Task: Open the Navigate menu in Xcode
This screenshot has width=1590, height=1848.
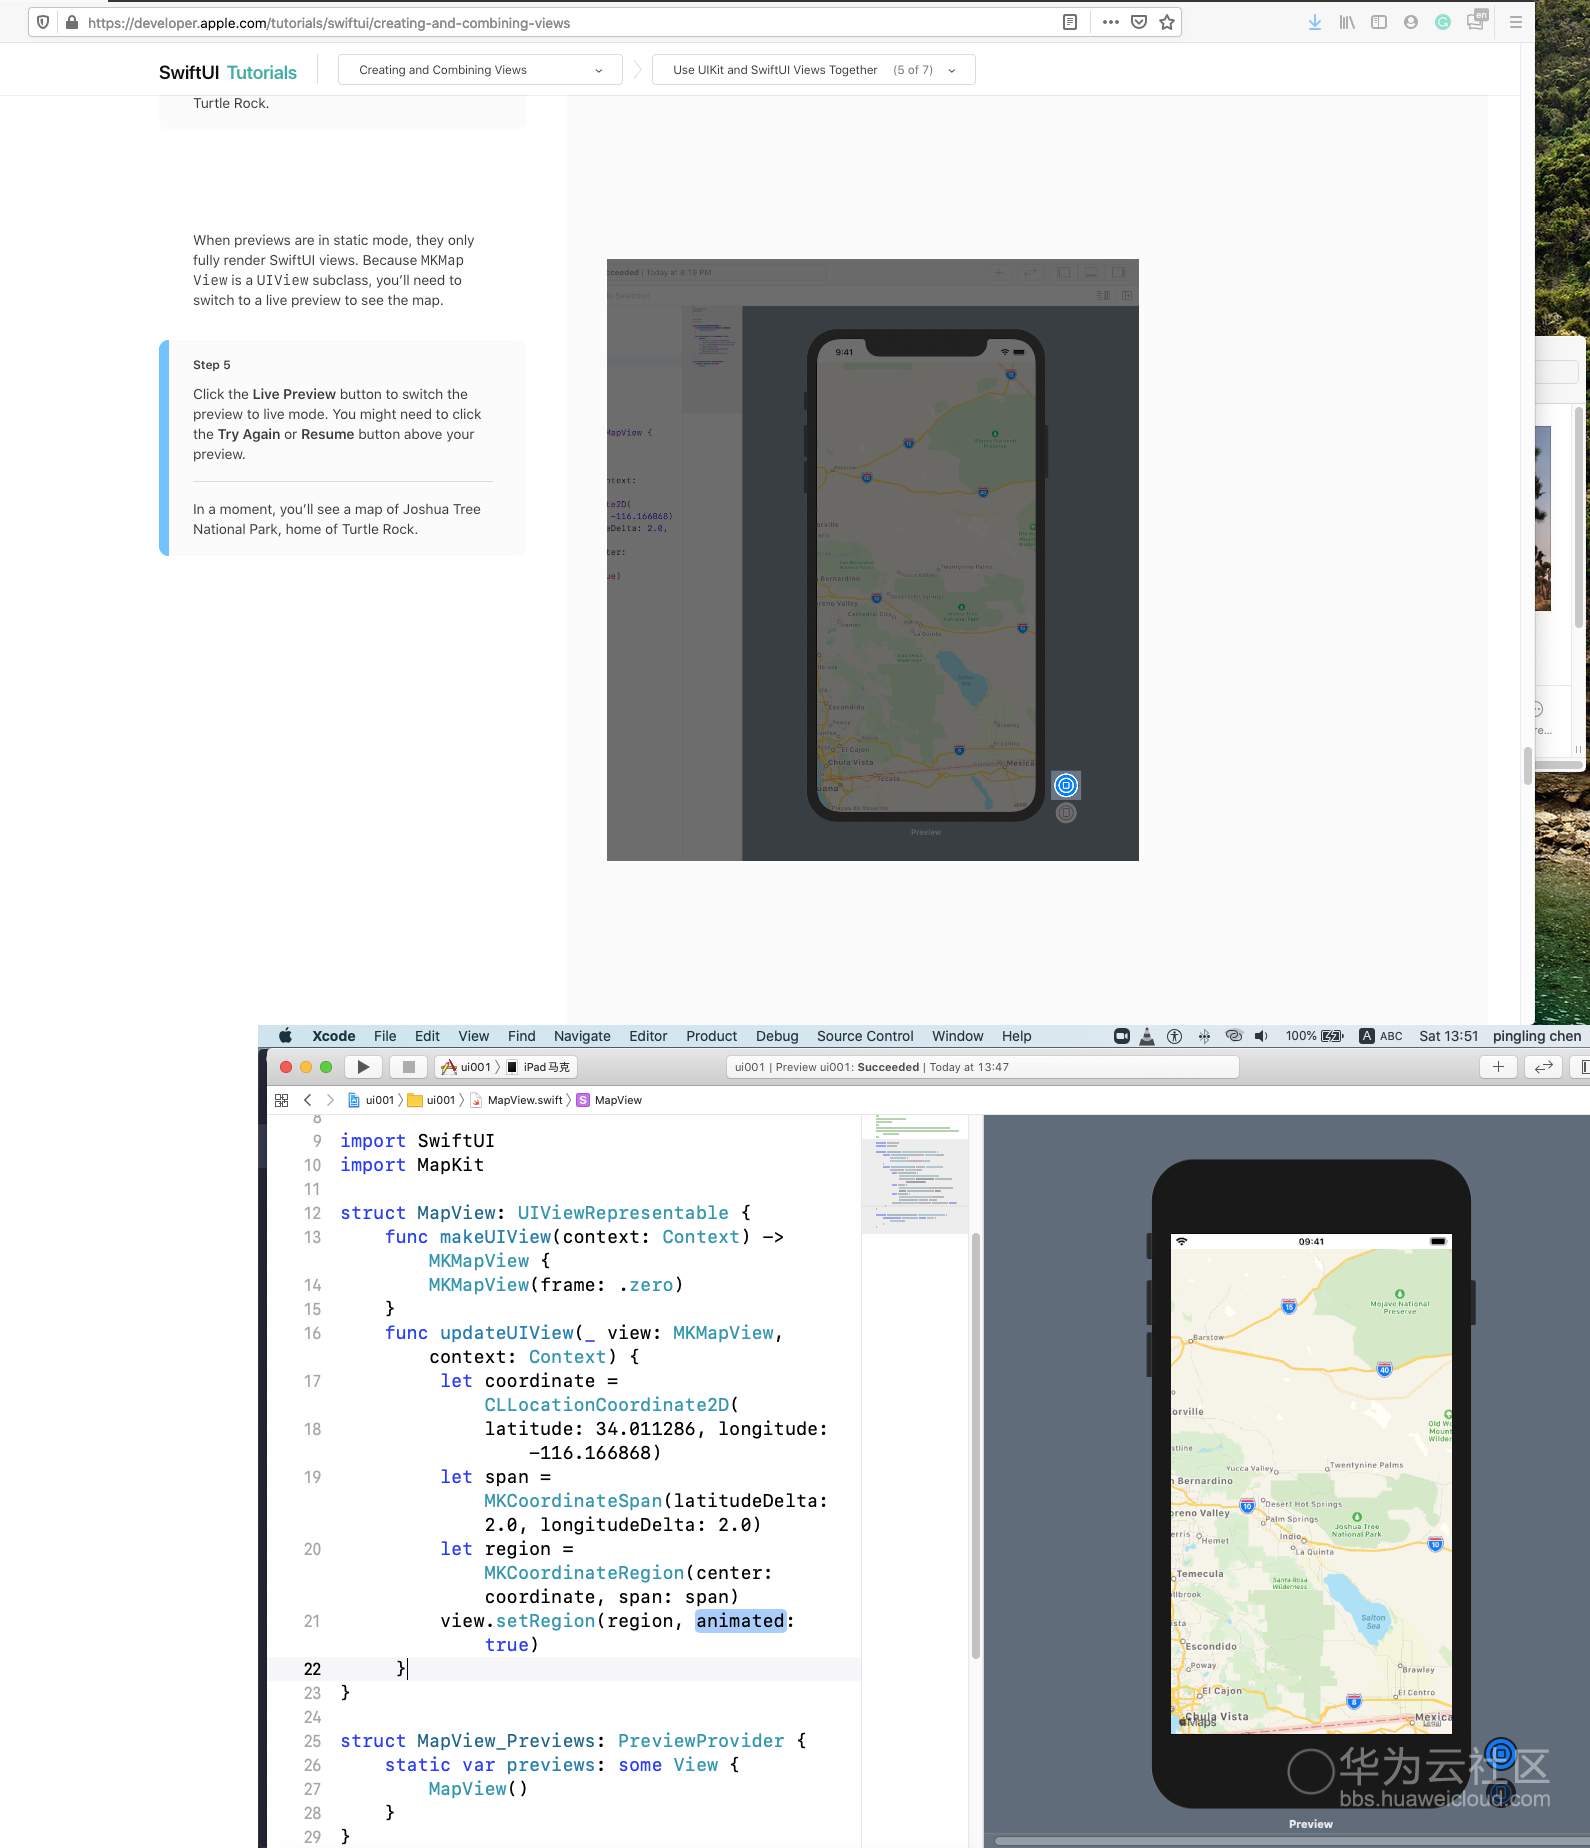Action: 582,1036
